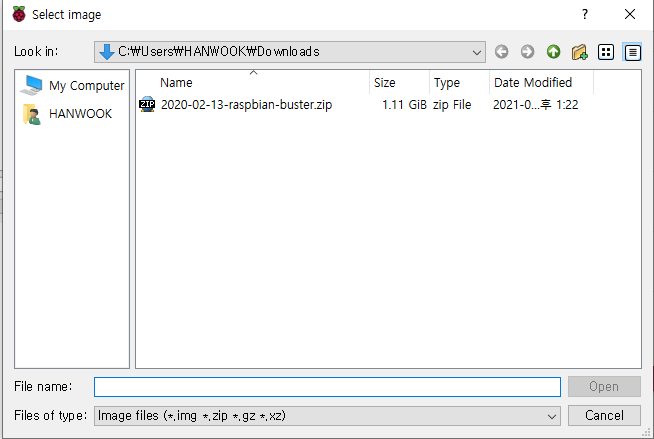Viewport: 654px width, 439px height.
Task: Select My Computer label in the sidebar
Action: click(x=87, y=85)
